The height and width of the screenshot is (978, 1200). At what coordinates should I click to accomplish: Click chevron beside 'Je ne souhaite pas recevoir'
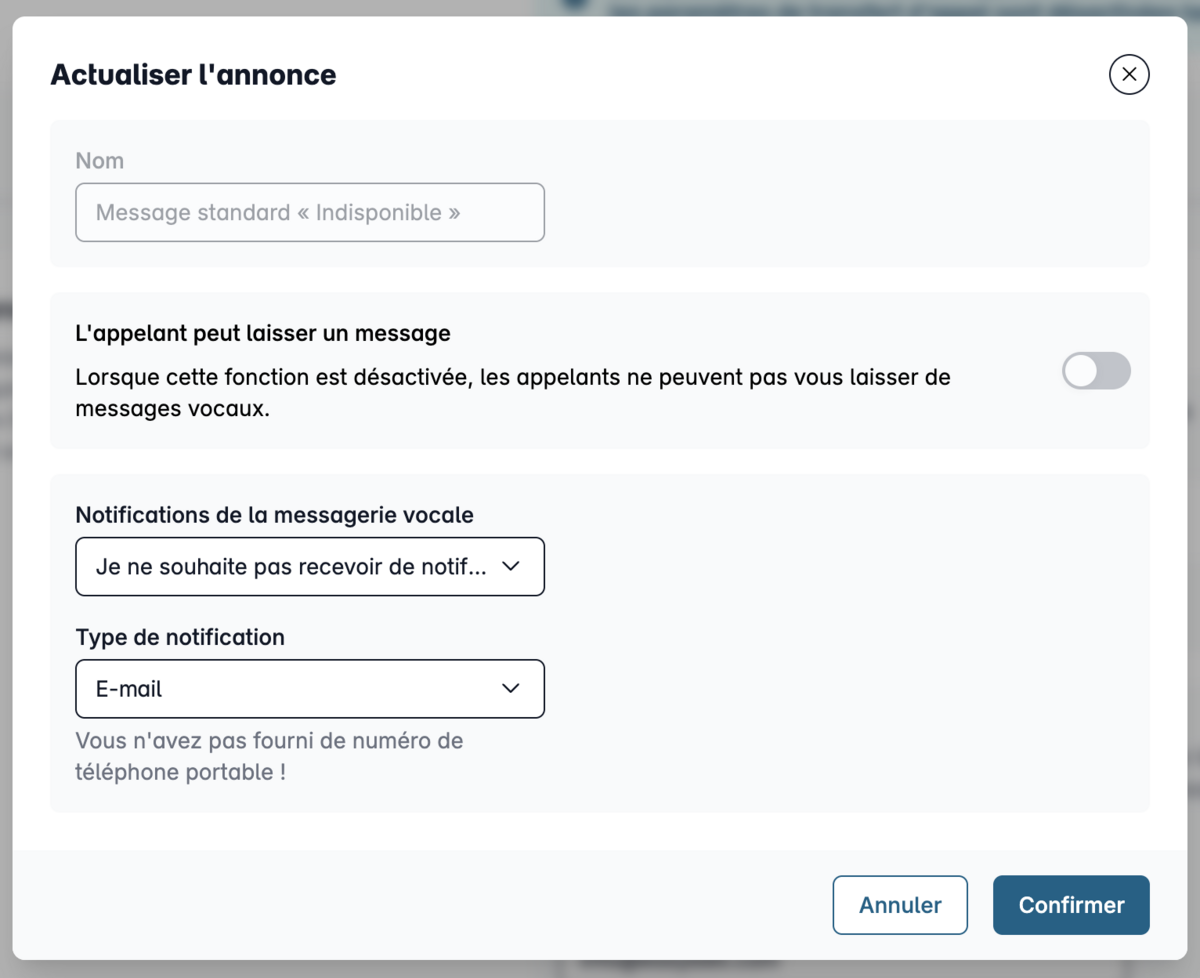(510, 567)
